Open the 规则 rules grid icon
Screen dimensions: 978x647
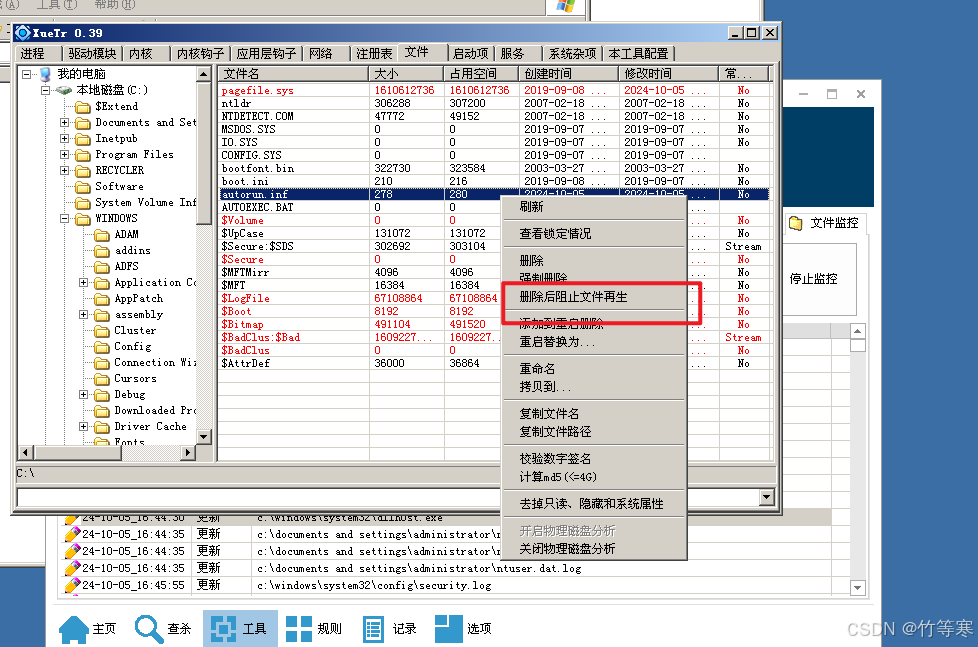[x=298, y=628]
